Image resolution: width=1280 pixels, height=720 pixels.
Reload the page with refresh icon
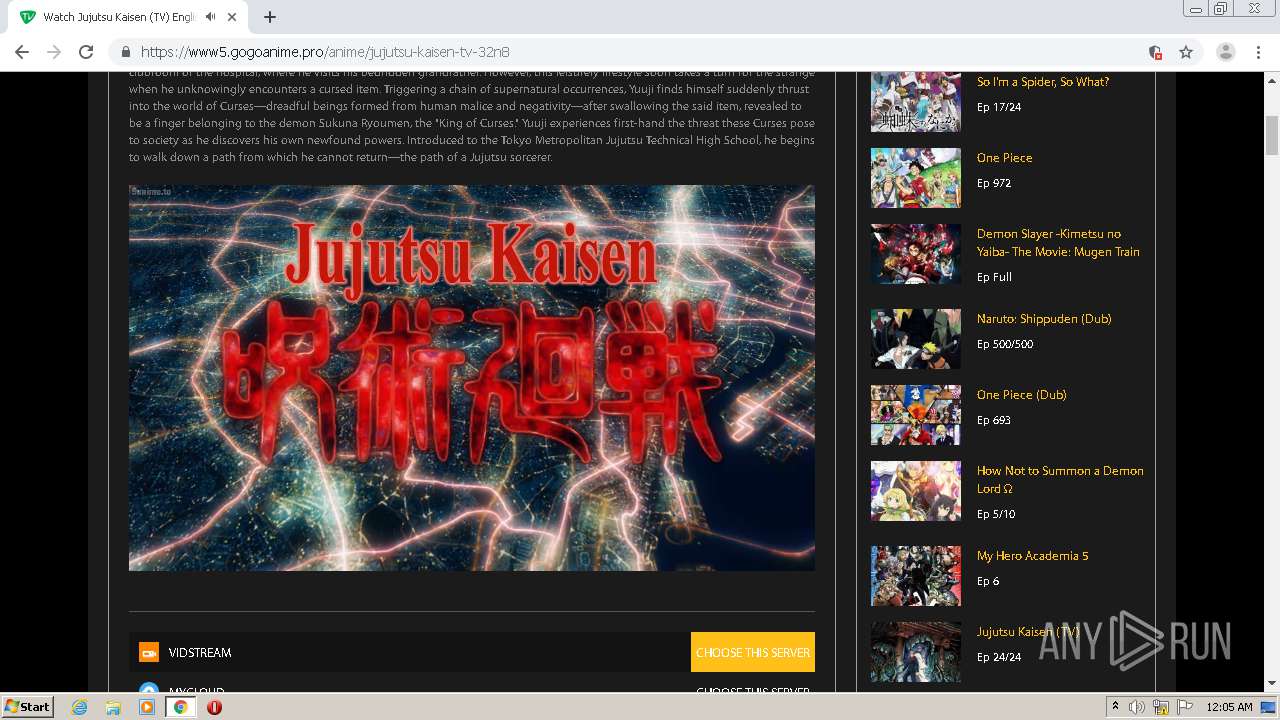(x=86, y=52)
